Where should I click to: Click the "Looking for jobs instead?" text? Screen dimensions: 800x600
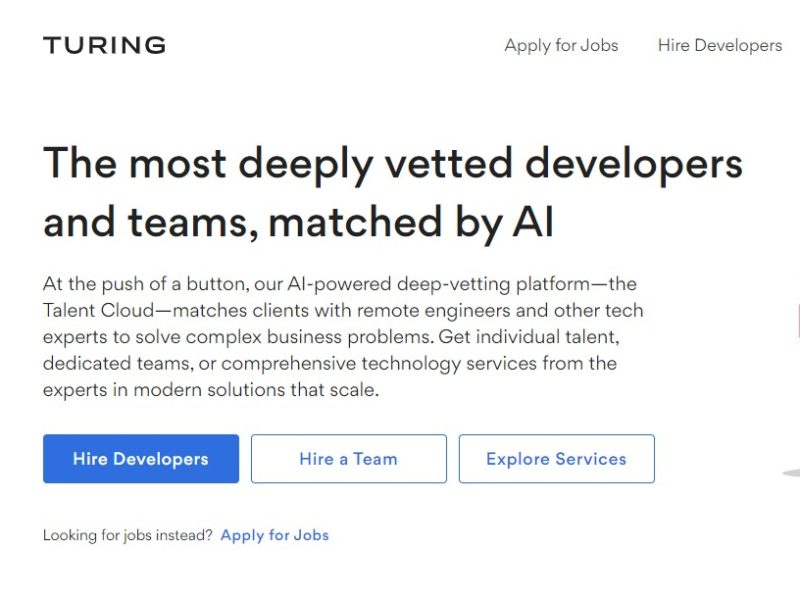(128, 535)
